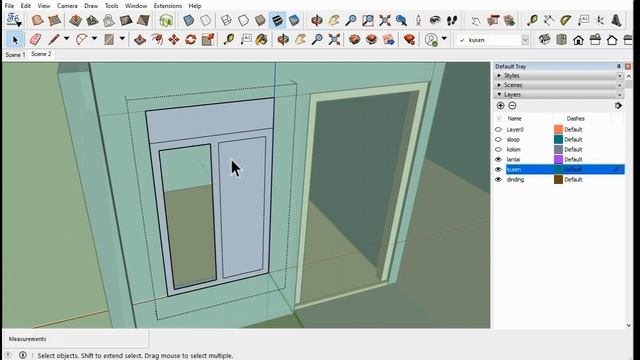Switch to Hidden Line style
Image resolution: width=640 pixels, height=360 pixels.
click(x=243, y=20)
